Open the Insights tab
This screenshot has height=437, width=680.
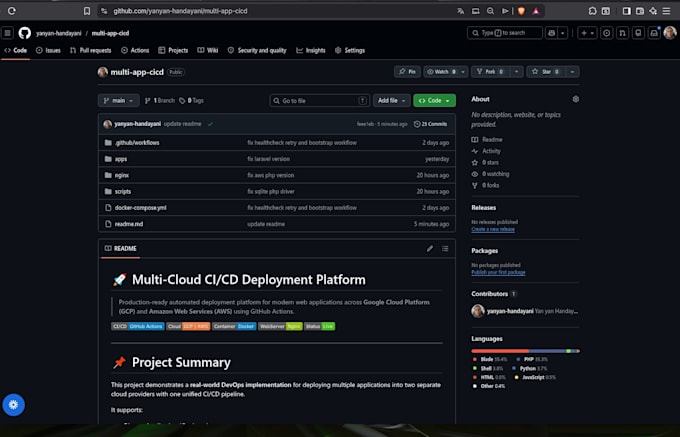(311, 50)
